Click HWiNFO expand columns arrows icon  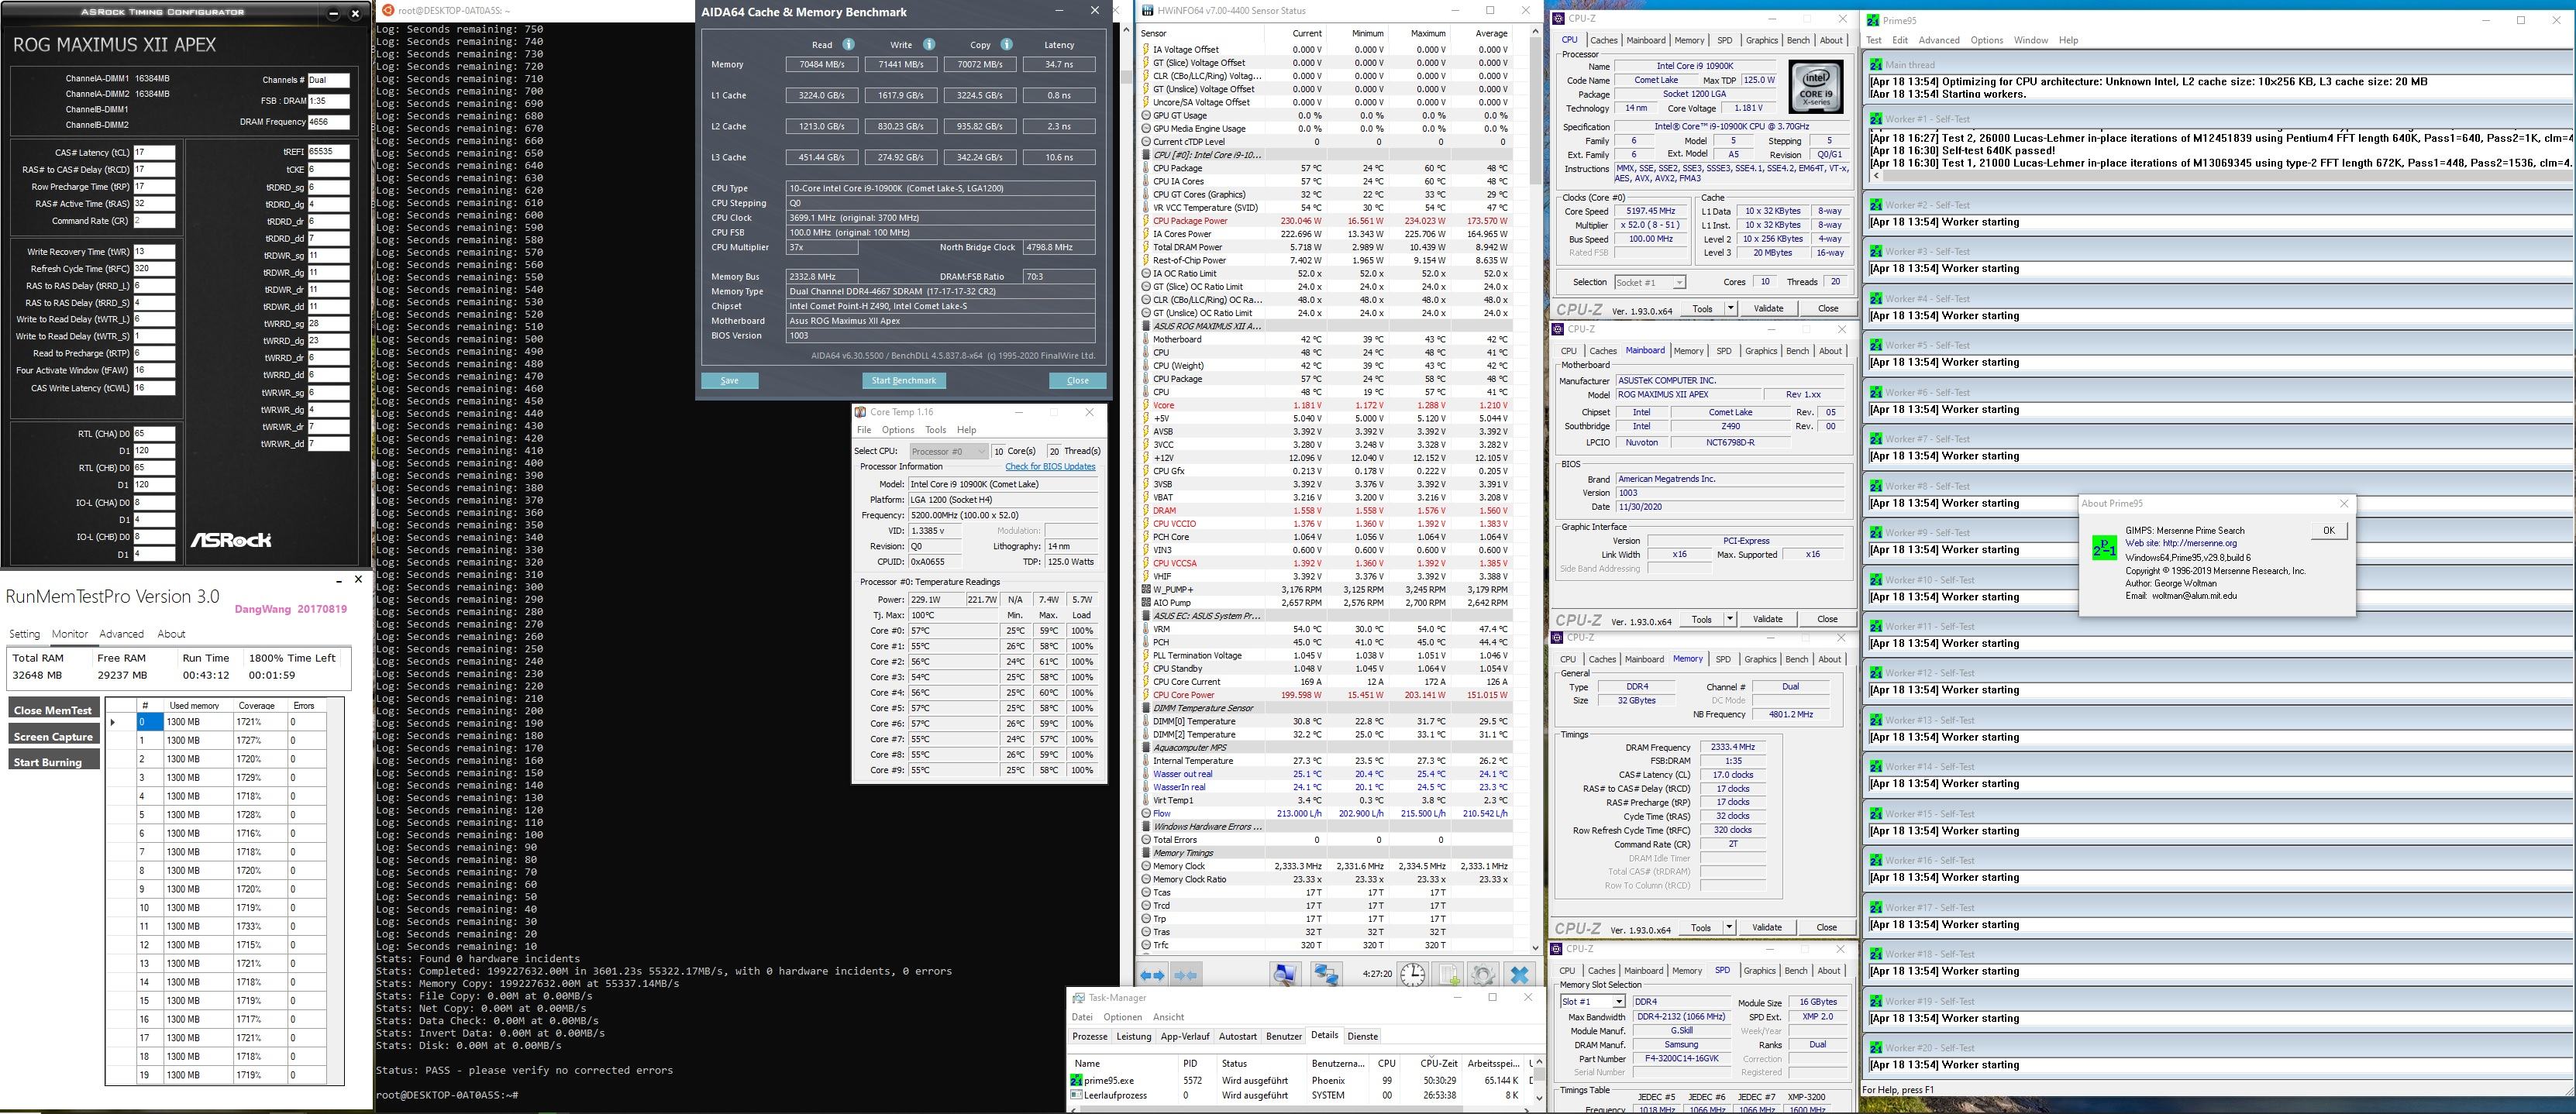tap(1152, 975)
